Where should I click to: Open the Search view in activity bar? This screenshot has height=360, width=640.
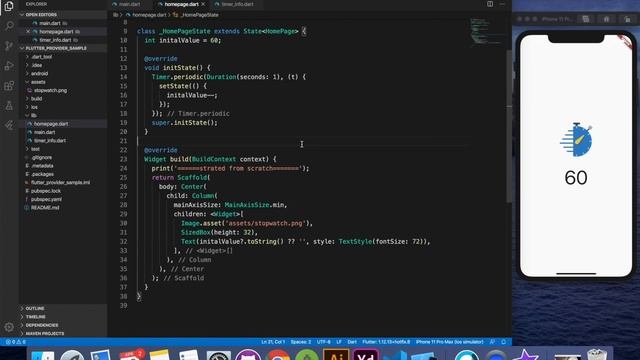coord(9,26)
